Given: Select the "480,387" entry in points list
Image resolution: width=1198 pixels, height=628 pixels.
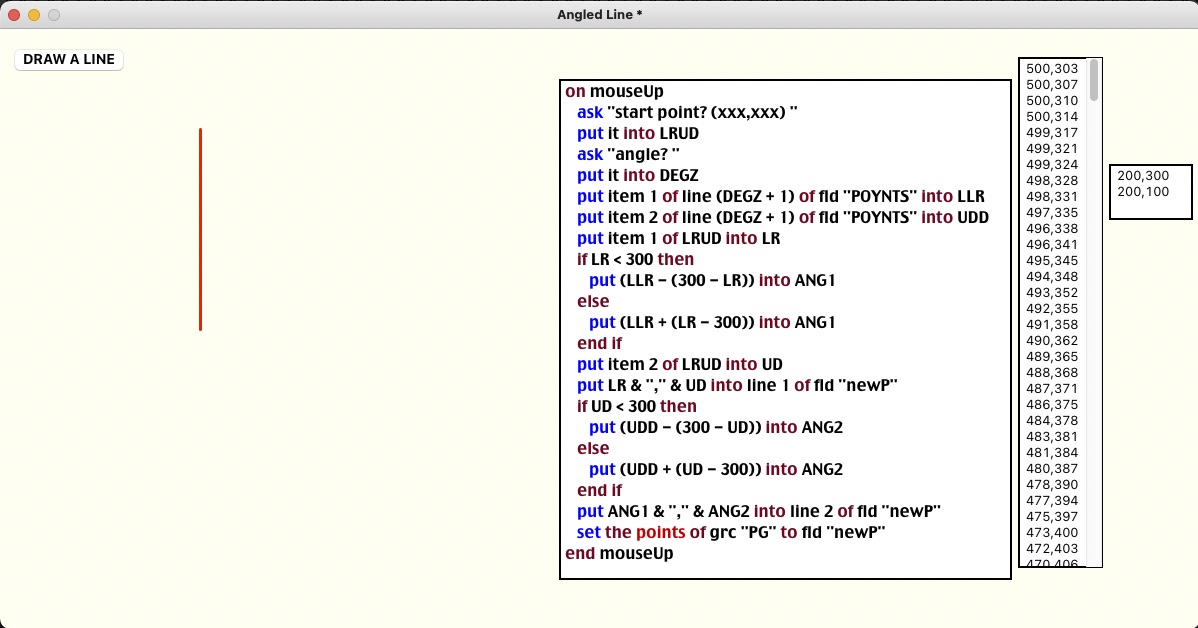Looking at the screenshot, I should [x=1052, y=468].
